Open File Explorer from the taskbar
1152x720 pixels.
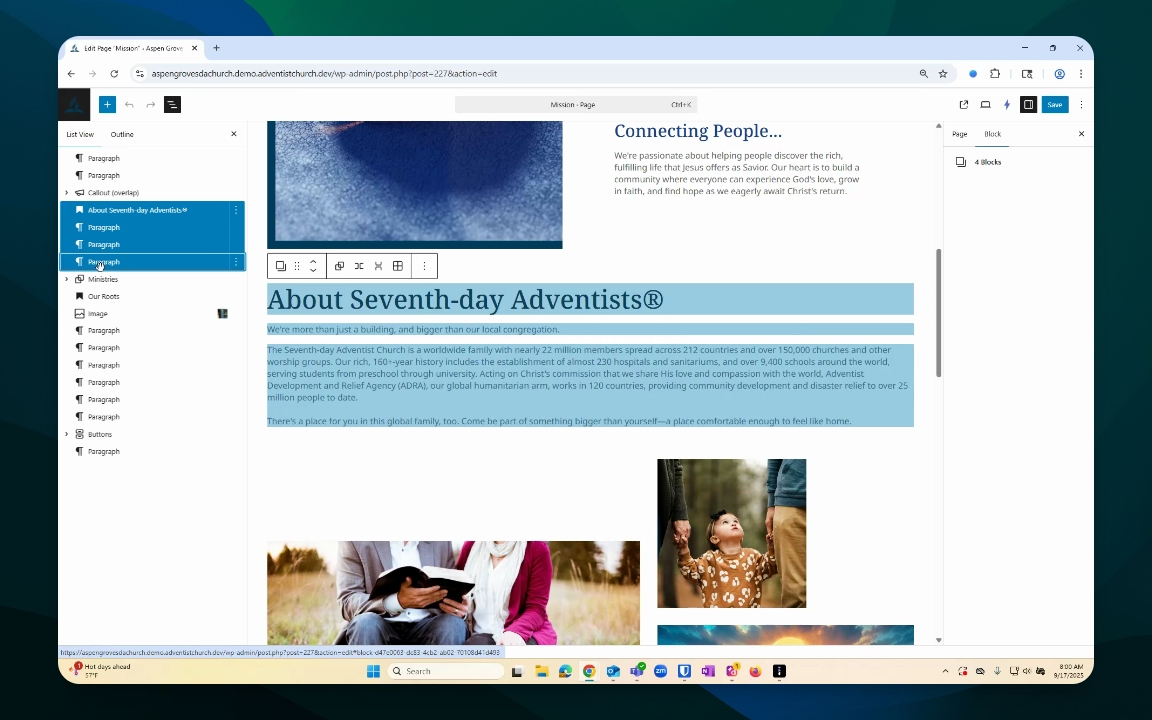541,671
